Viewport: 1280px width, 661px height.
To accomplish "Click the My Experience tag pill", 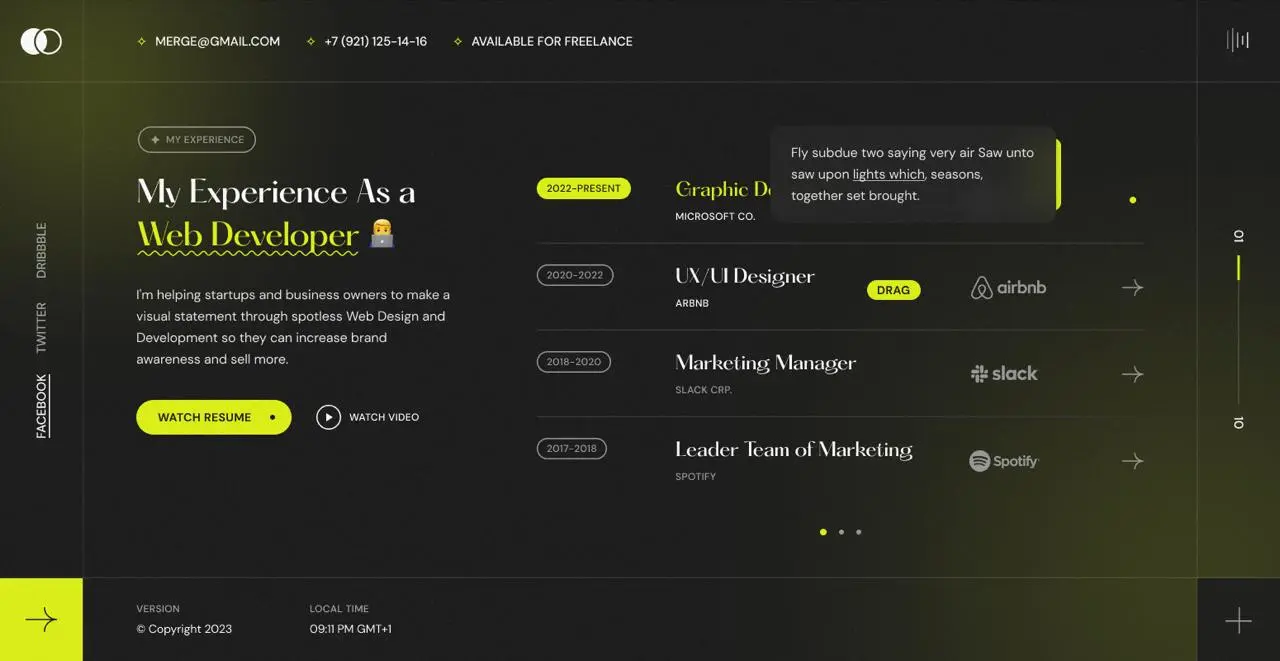I will click(197, 140).
